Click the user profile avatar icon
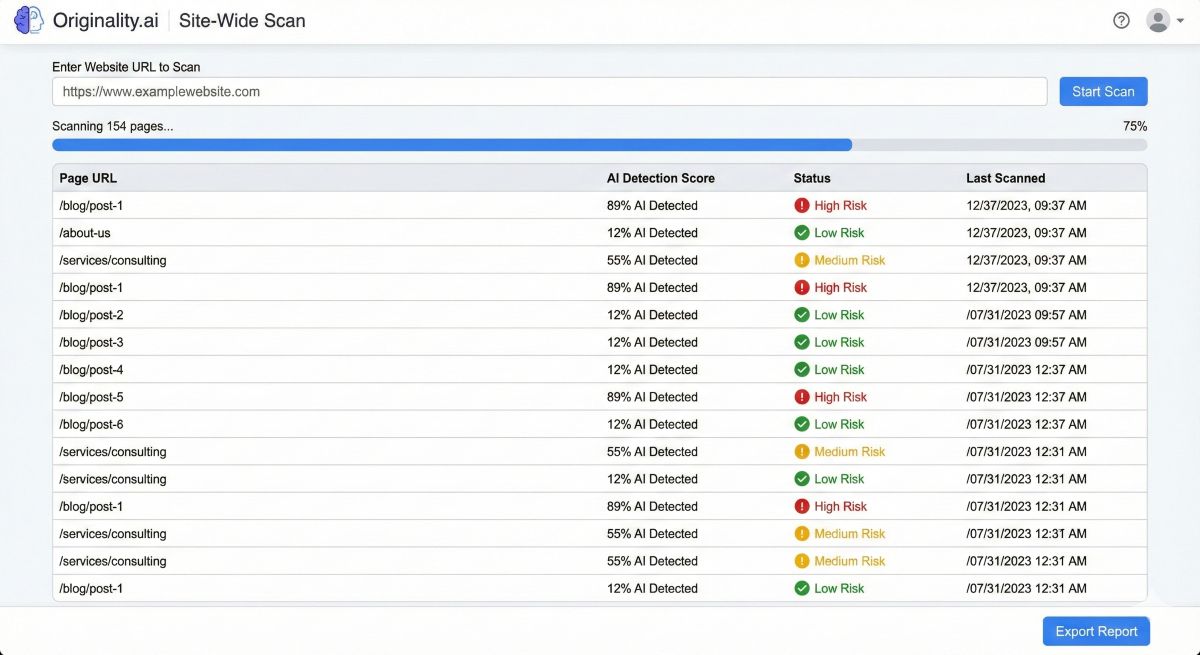The height and width of the screenshot is (655, 1200). [1158, 20]
